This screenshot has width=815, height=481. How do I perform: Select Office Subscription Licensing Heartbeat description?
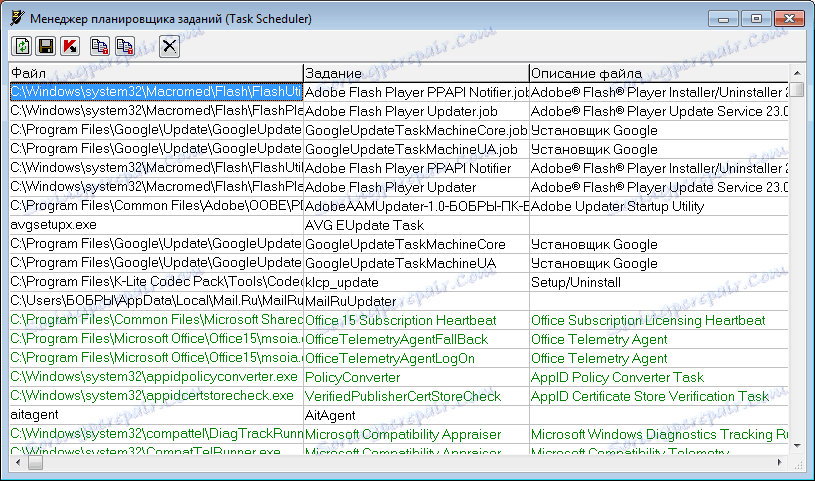[x=659, y=320]
